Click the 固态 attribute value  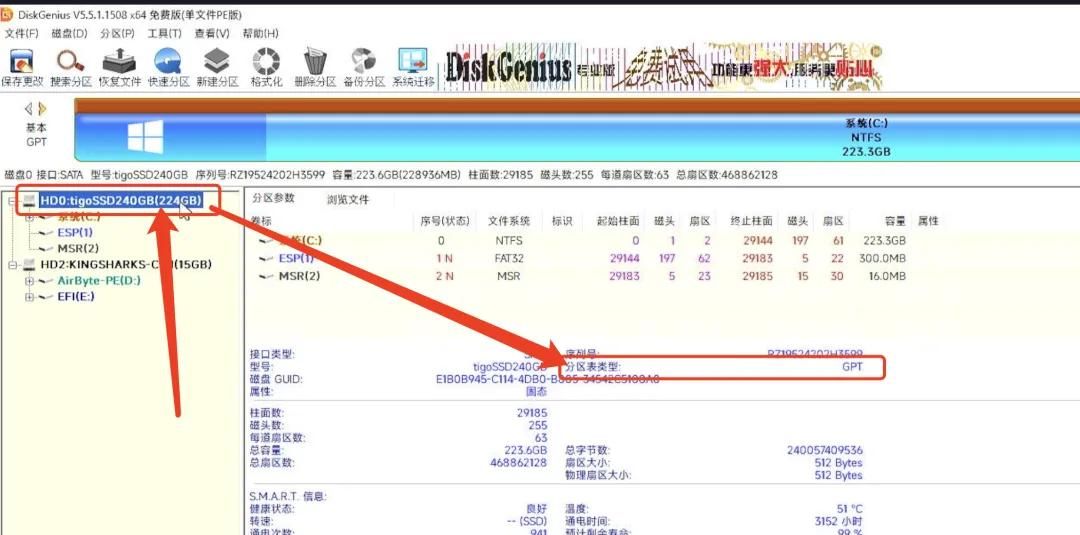point(537,391)
